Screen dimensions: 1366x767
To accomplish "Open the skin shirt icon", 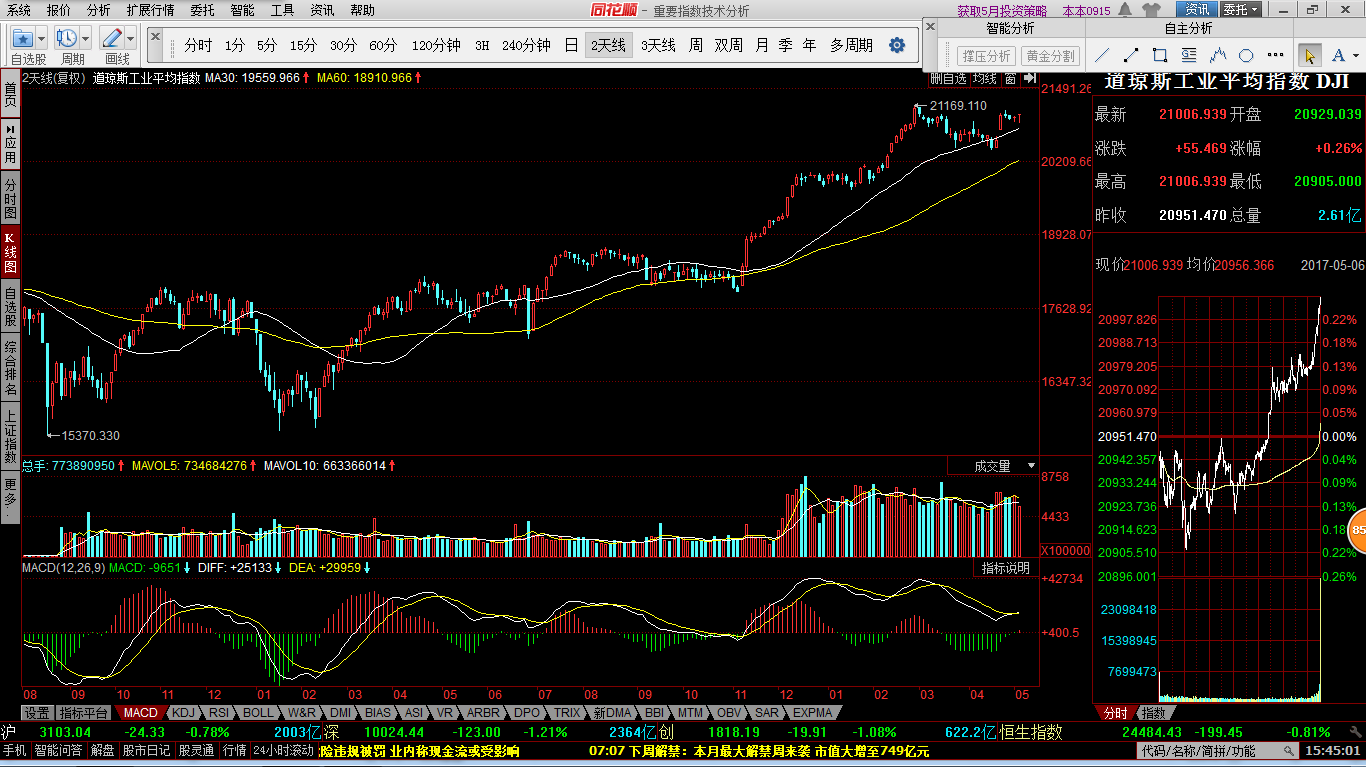I will [1150, 10].
